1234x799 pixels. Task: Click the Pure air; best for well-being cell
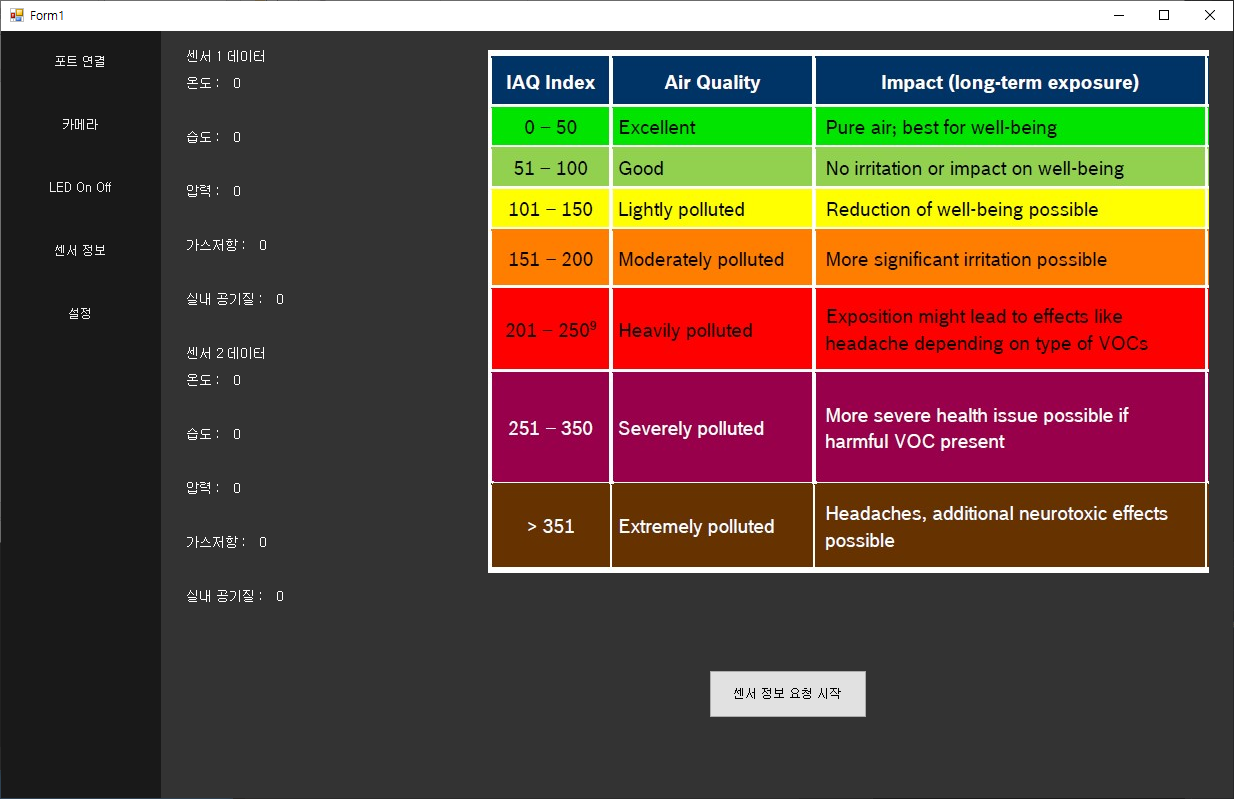(x=1010, y=127)
